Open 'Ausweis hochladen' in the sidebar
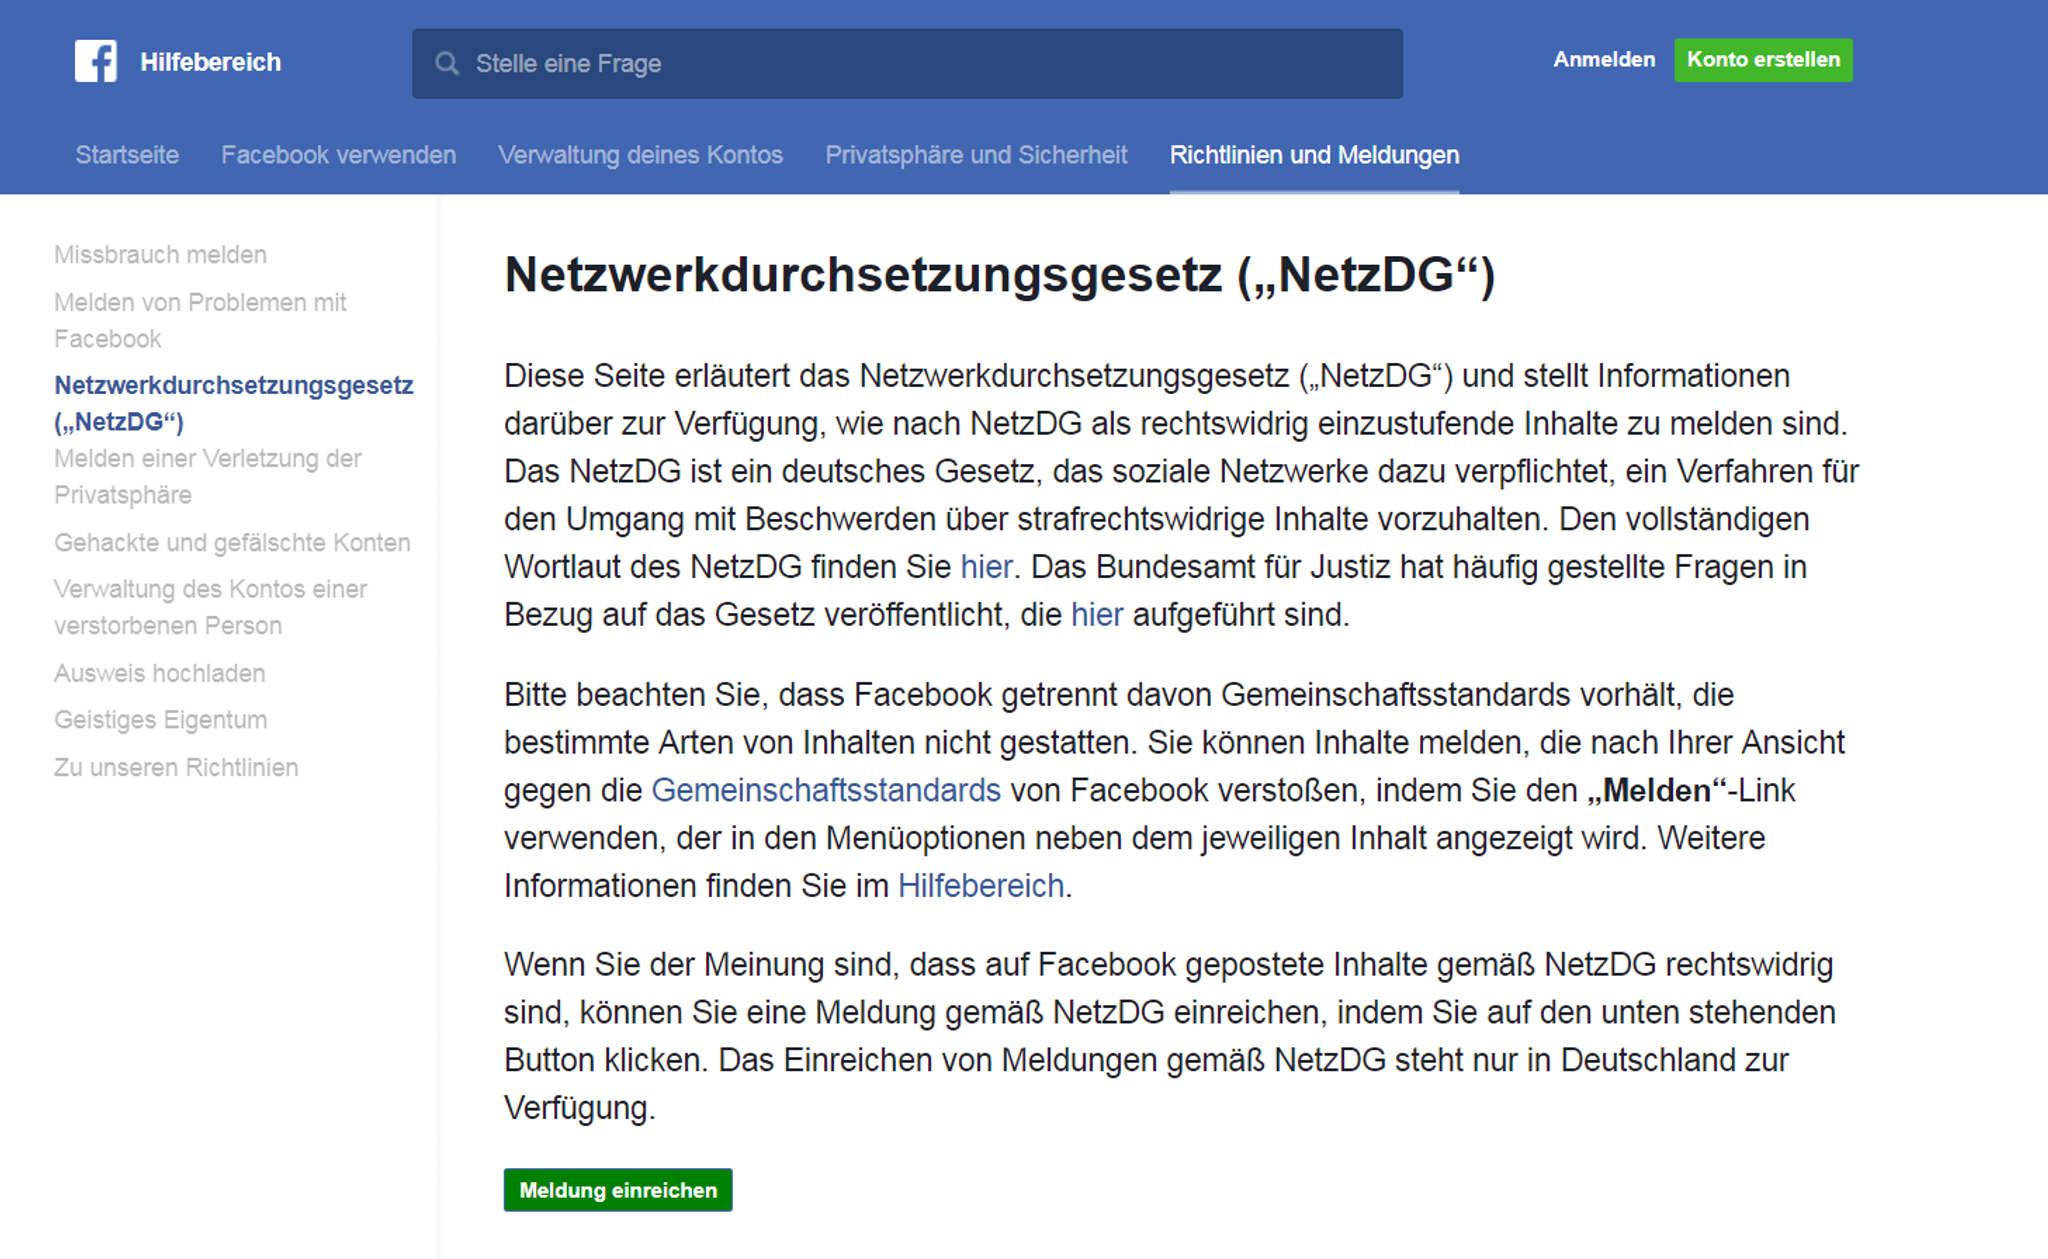 click(x=159, y=673)
